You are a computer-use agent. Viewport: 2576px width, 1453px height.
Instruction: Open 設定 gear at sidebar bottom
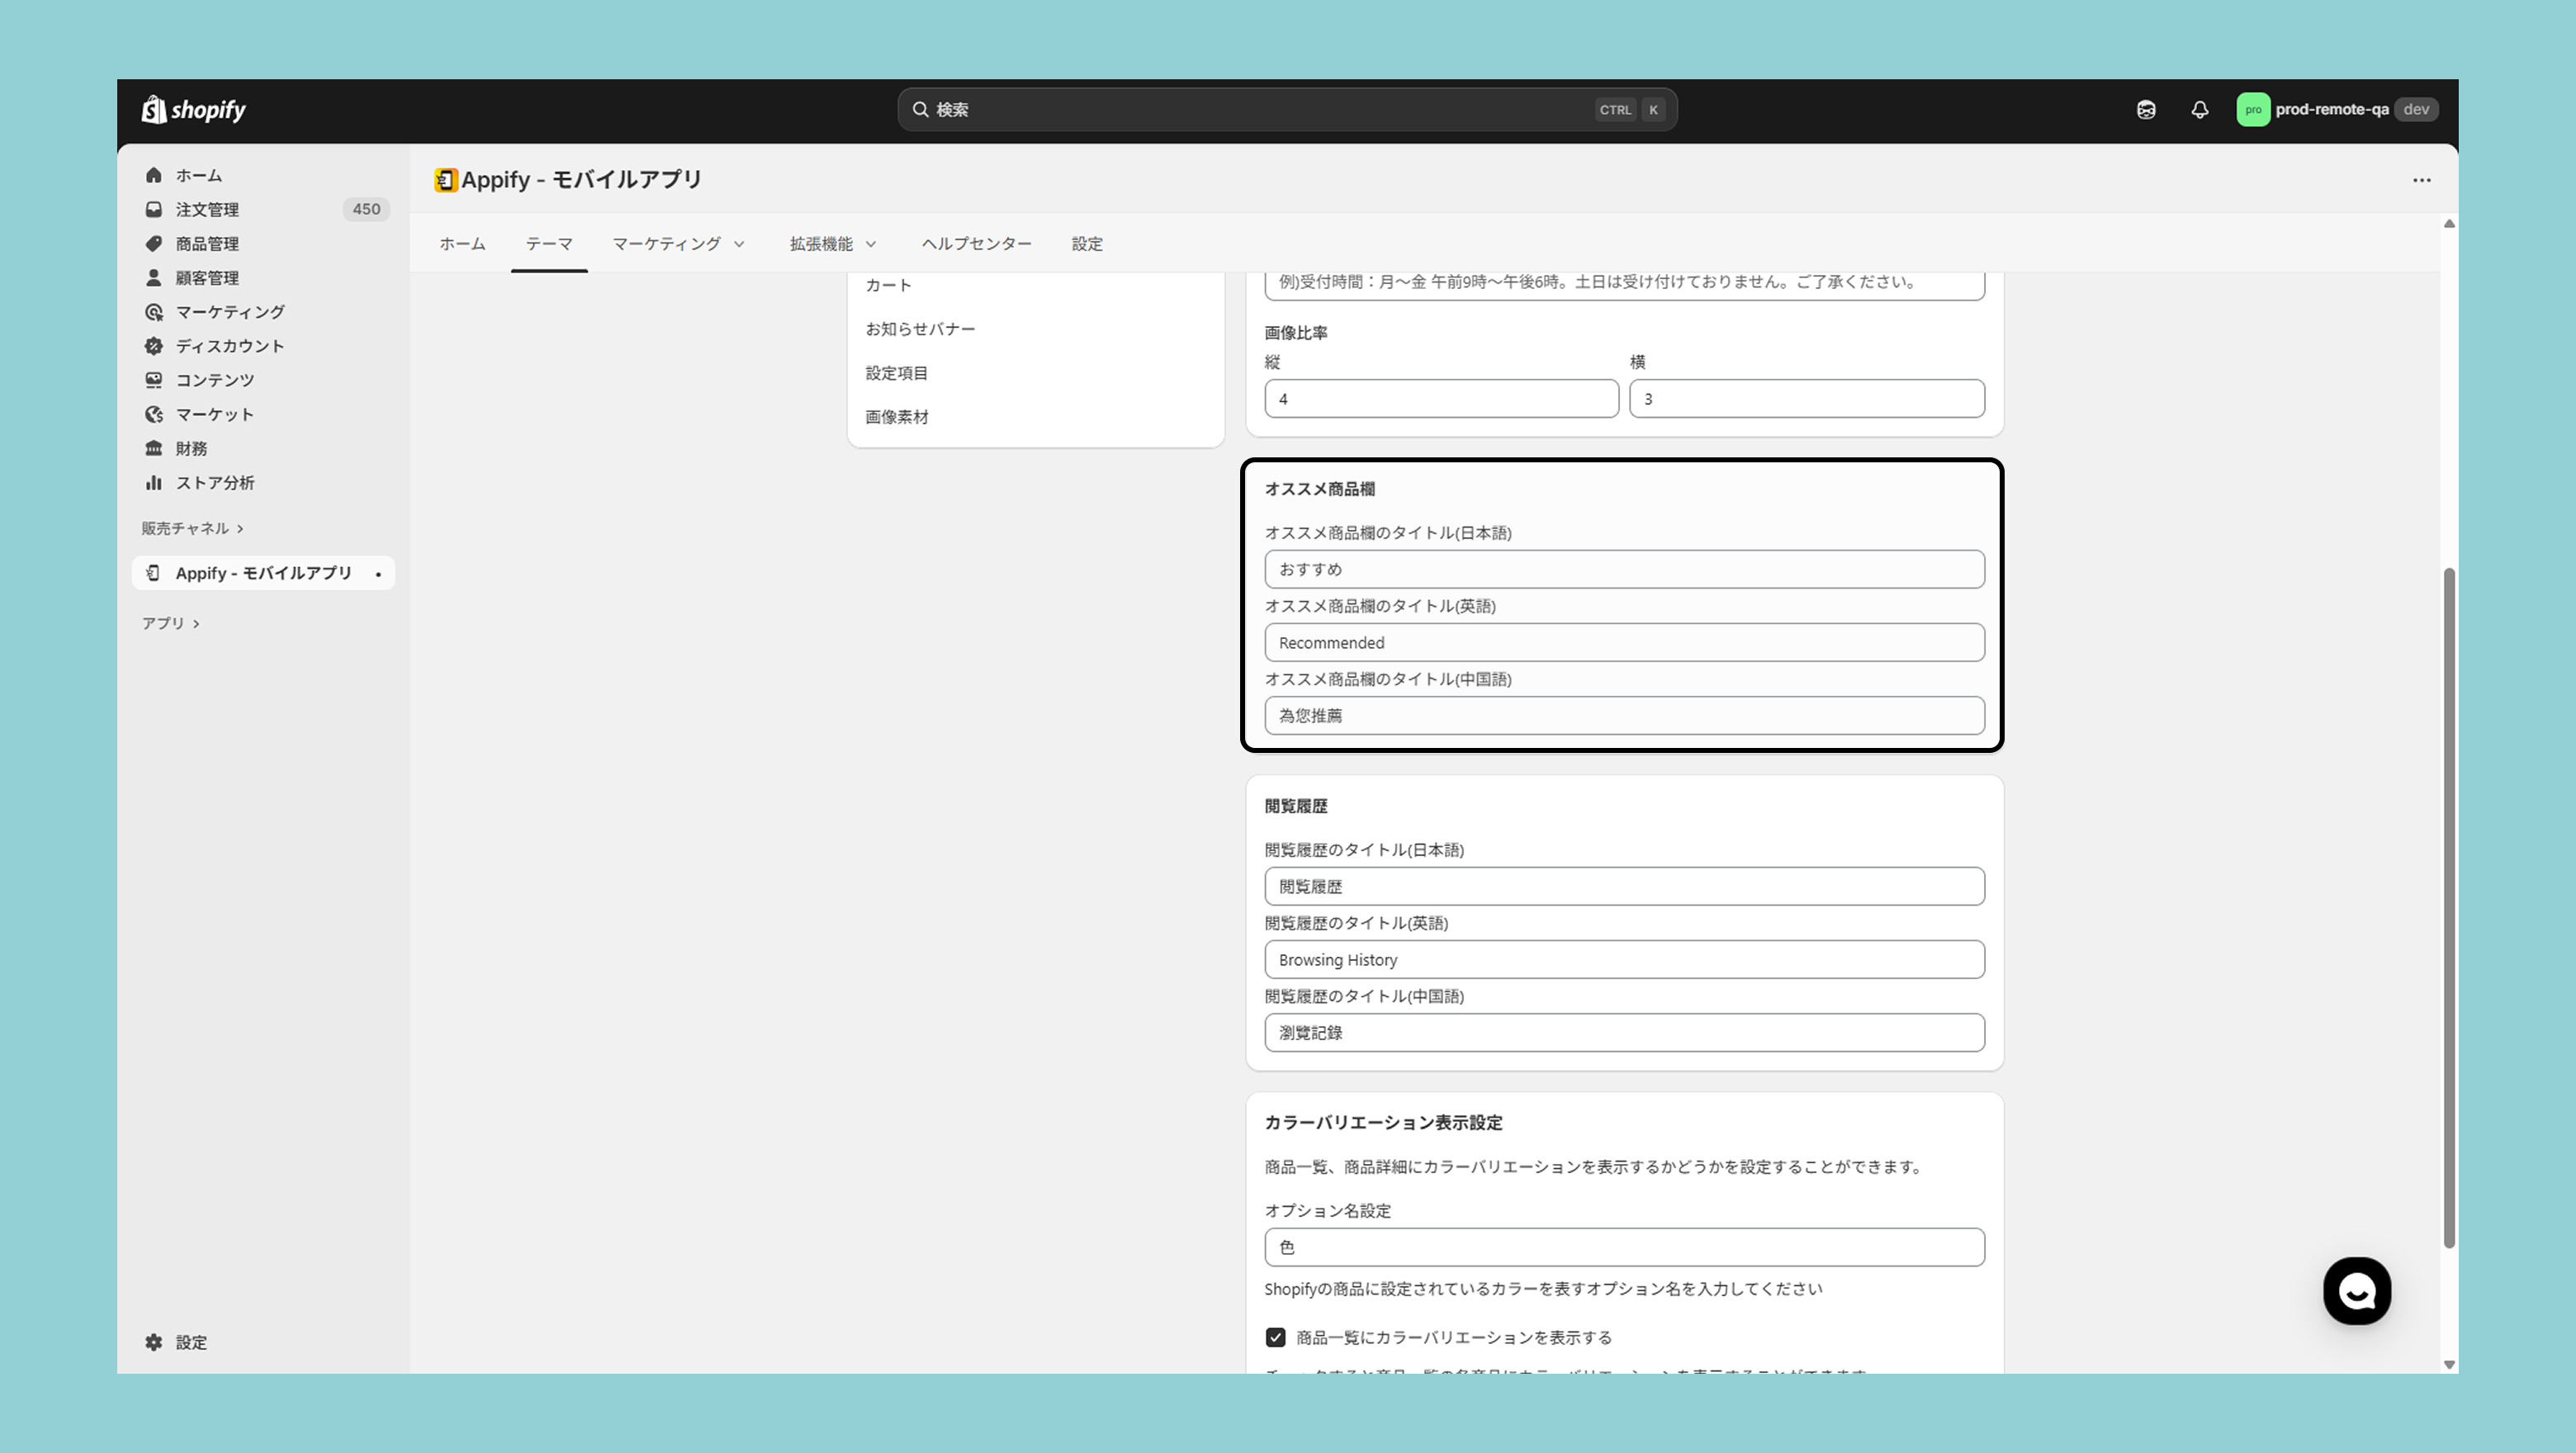(178, 1342)
